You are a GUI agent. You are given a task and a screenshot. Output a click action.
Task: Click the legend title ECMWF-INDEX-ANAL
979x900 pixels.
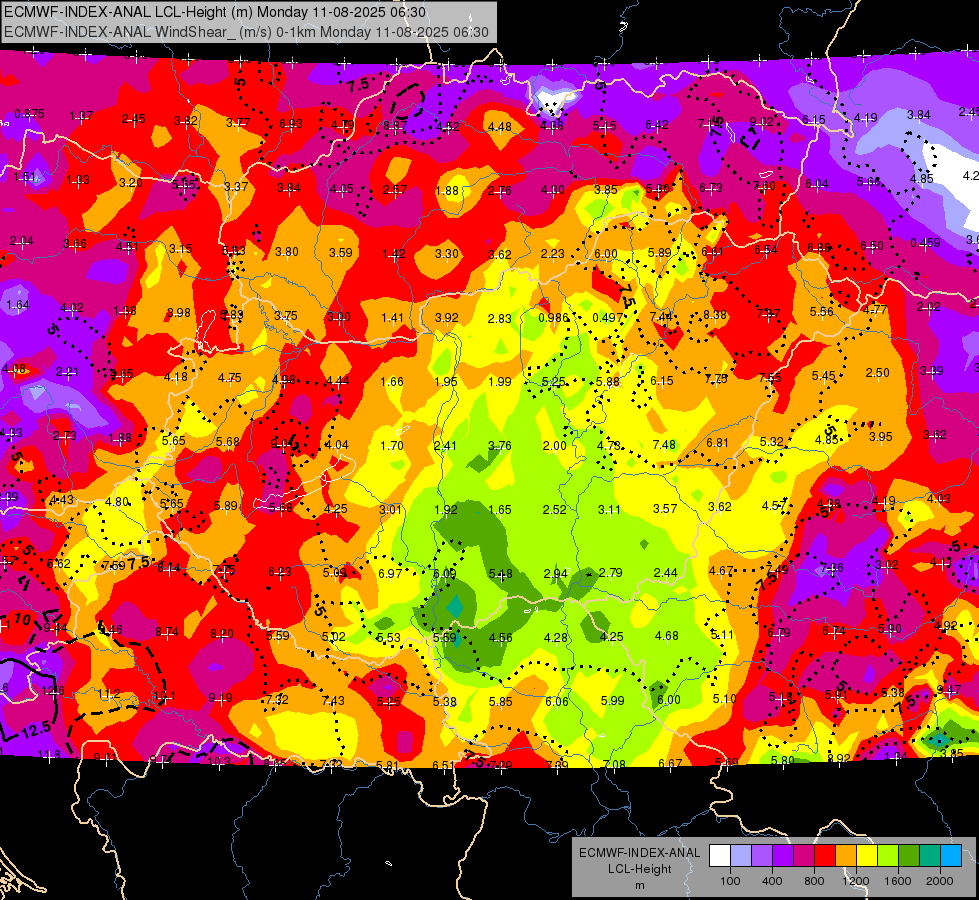(x=640, y=853)
